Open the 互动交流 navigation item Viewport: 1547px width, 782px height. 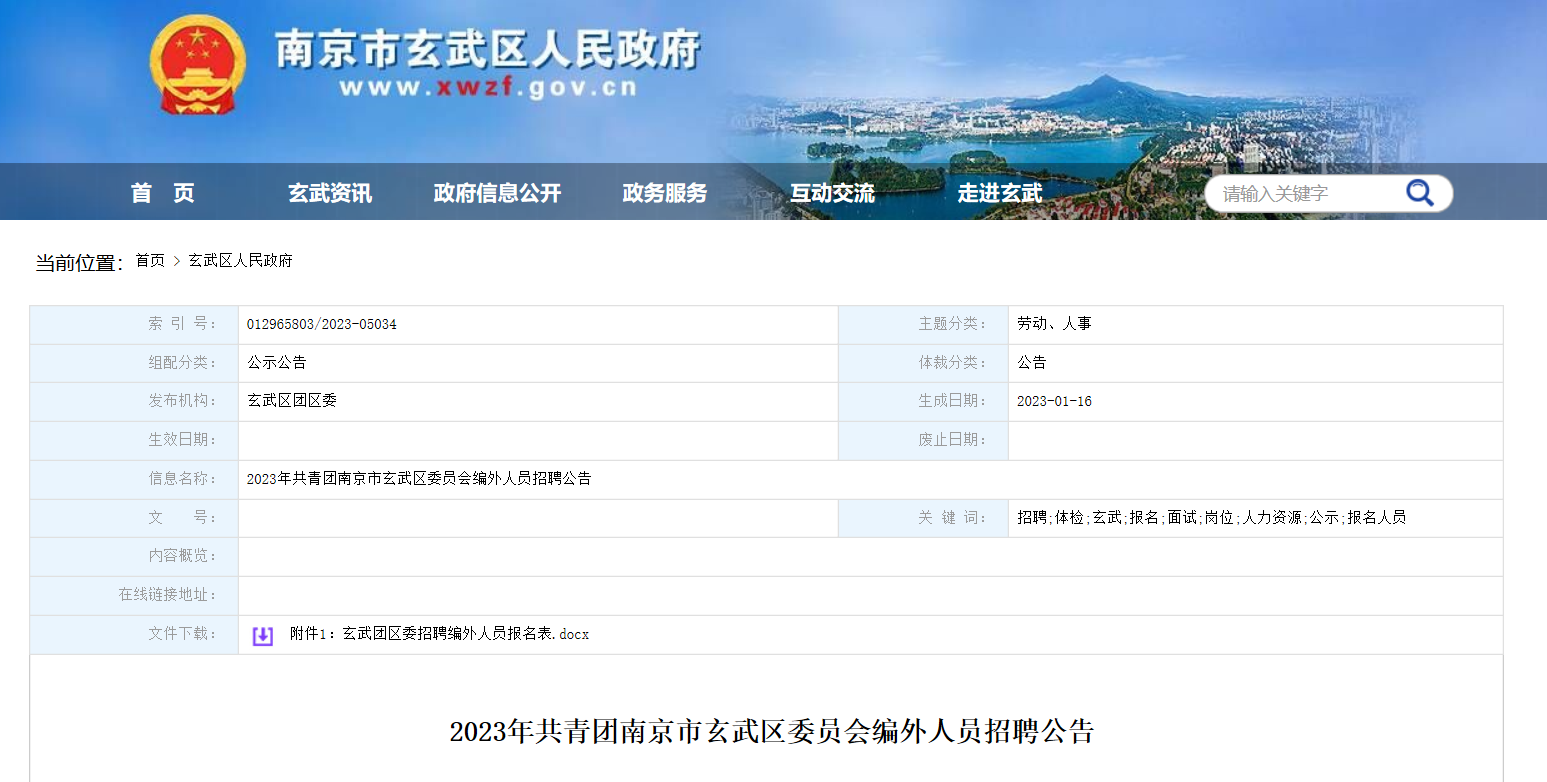pyautogui.click(x=832, y=193)
